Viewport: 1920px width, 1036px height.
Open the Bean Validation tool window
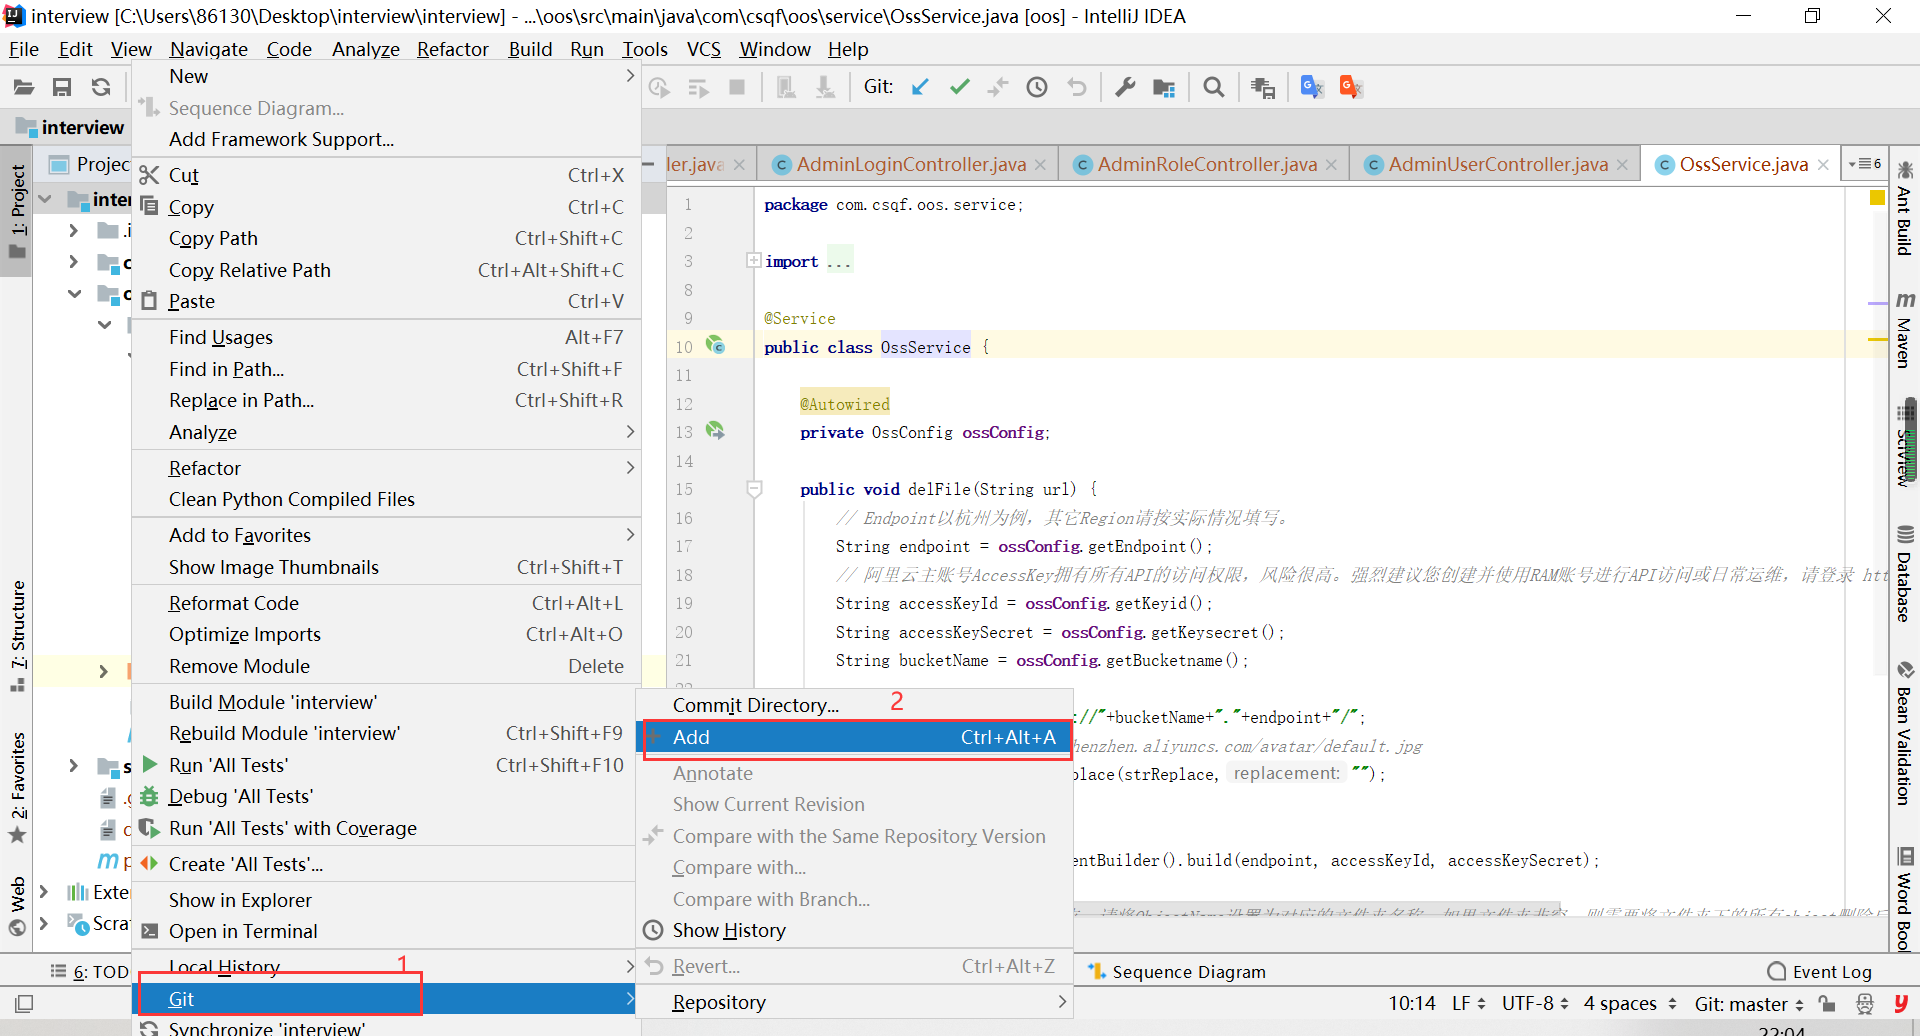coord(1905,733)
